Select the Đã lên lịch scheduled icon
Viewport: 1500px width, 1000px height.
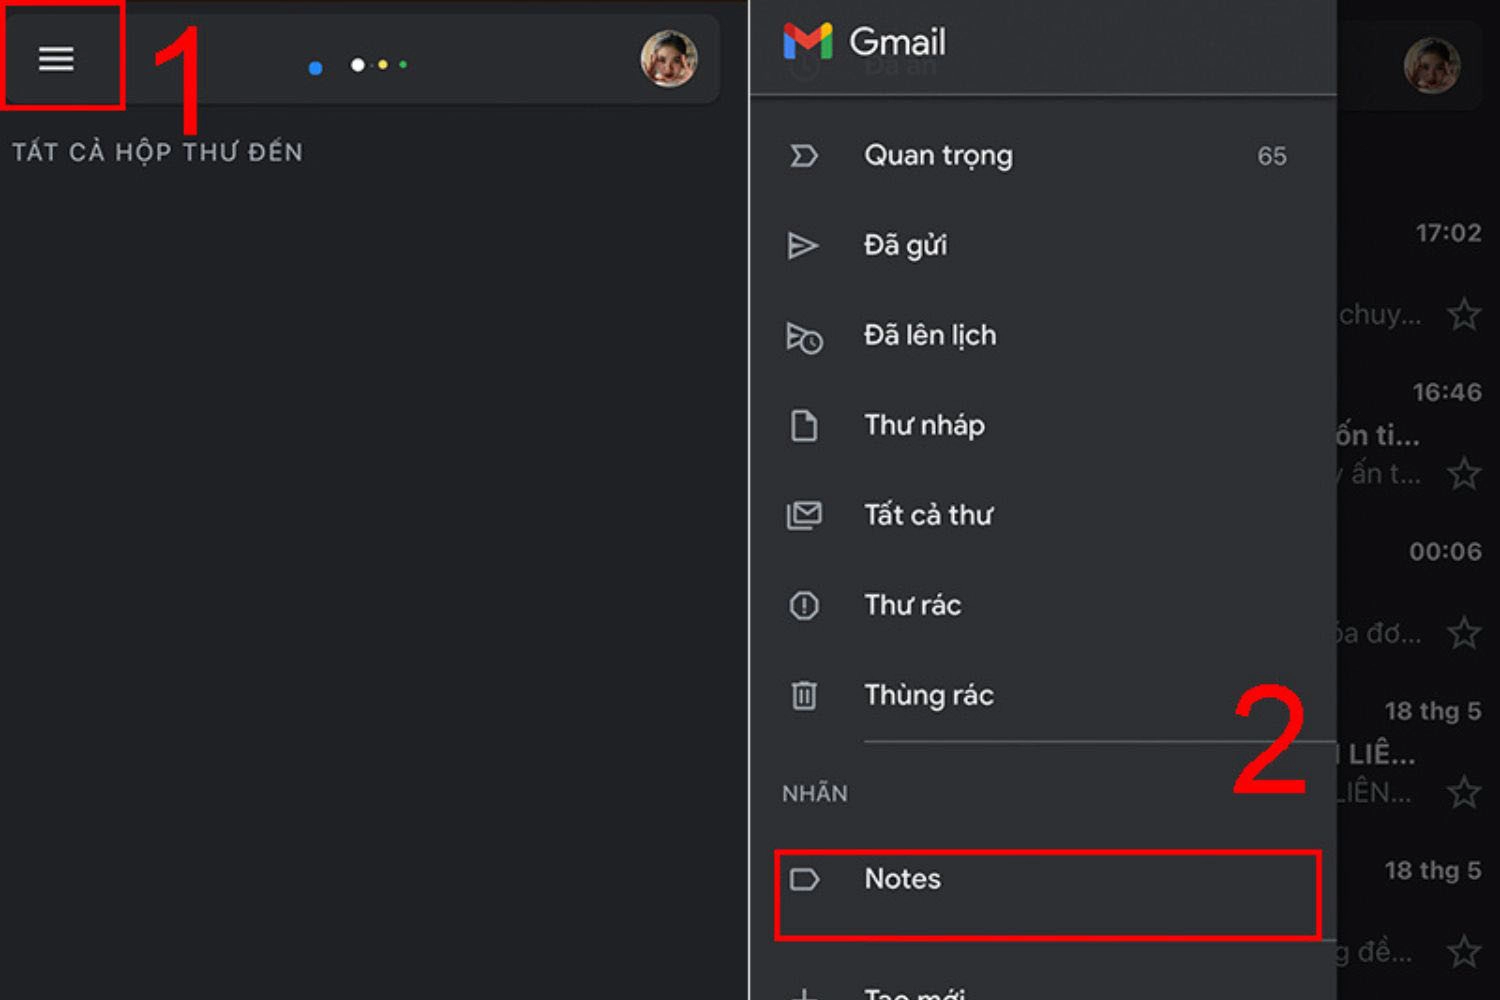pyautogui.click(x=804, y=337)
